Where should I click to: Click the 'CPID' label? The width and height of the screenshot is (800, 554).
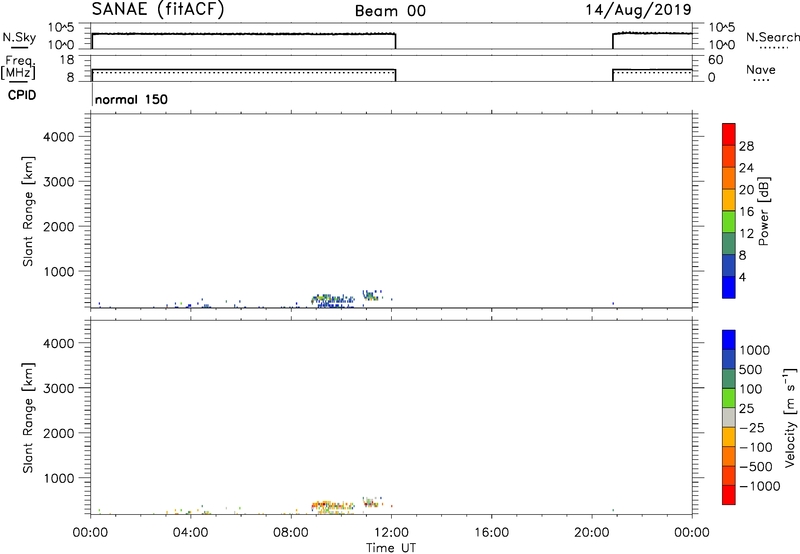22,95
